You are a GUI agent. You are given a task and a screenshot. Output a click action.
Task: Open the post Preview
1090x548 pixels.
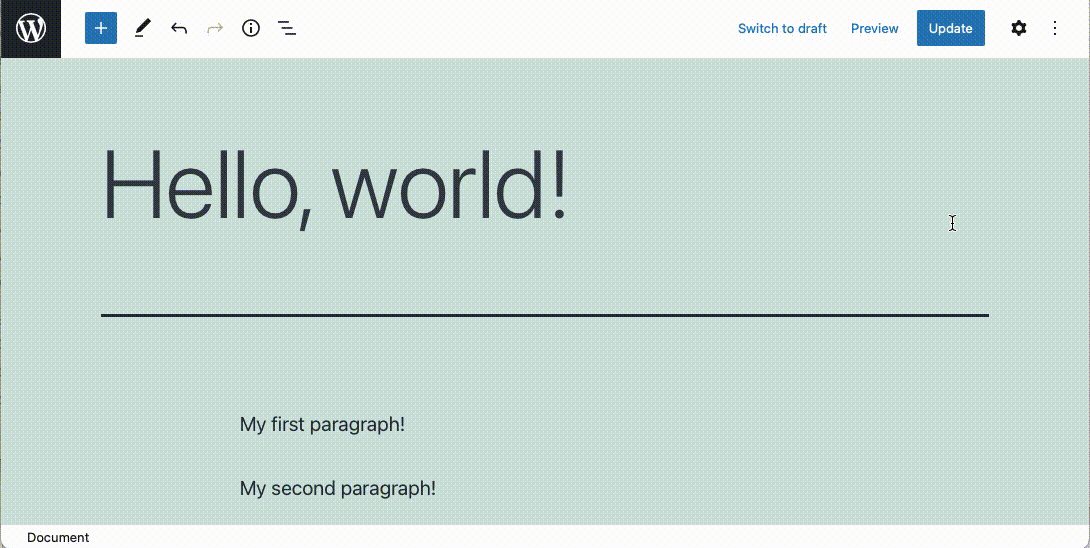click(x=875, y=29)
